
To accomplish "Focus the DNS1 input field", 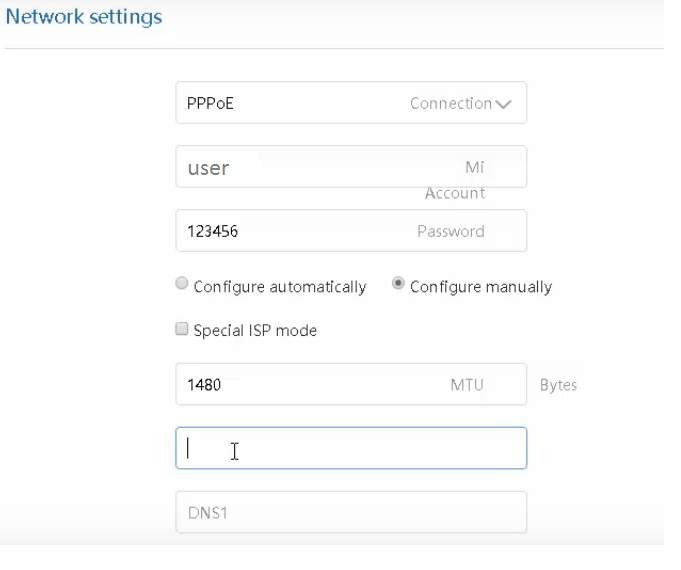I will coord(350,512).
